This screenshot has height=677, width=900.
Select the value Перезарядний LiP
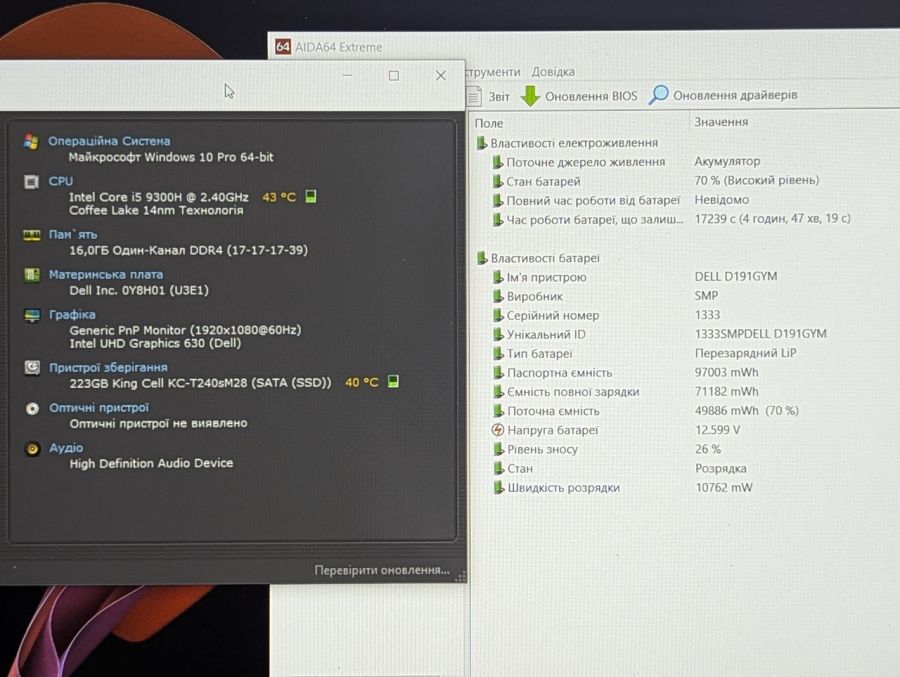tap(746, 353)
